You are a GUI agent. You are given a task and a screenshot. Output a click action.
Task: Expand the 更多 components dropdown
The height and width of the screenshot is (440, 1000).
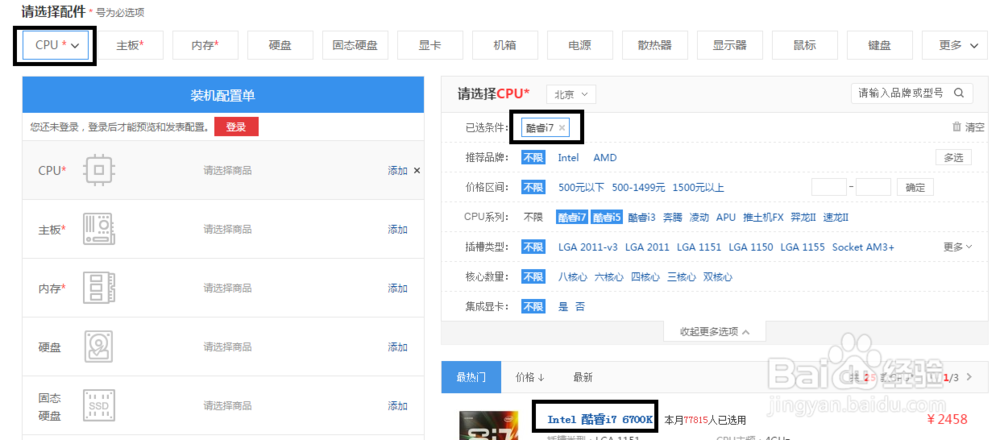[x=955, y=45]
